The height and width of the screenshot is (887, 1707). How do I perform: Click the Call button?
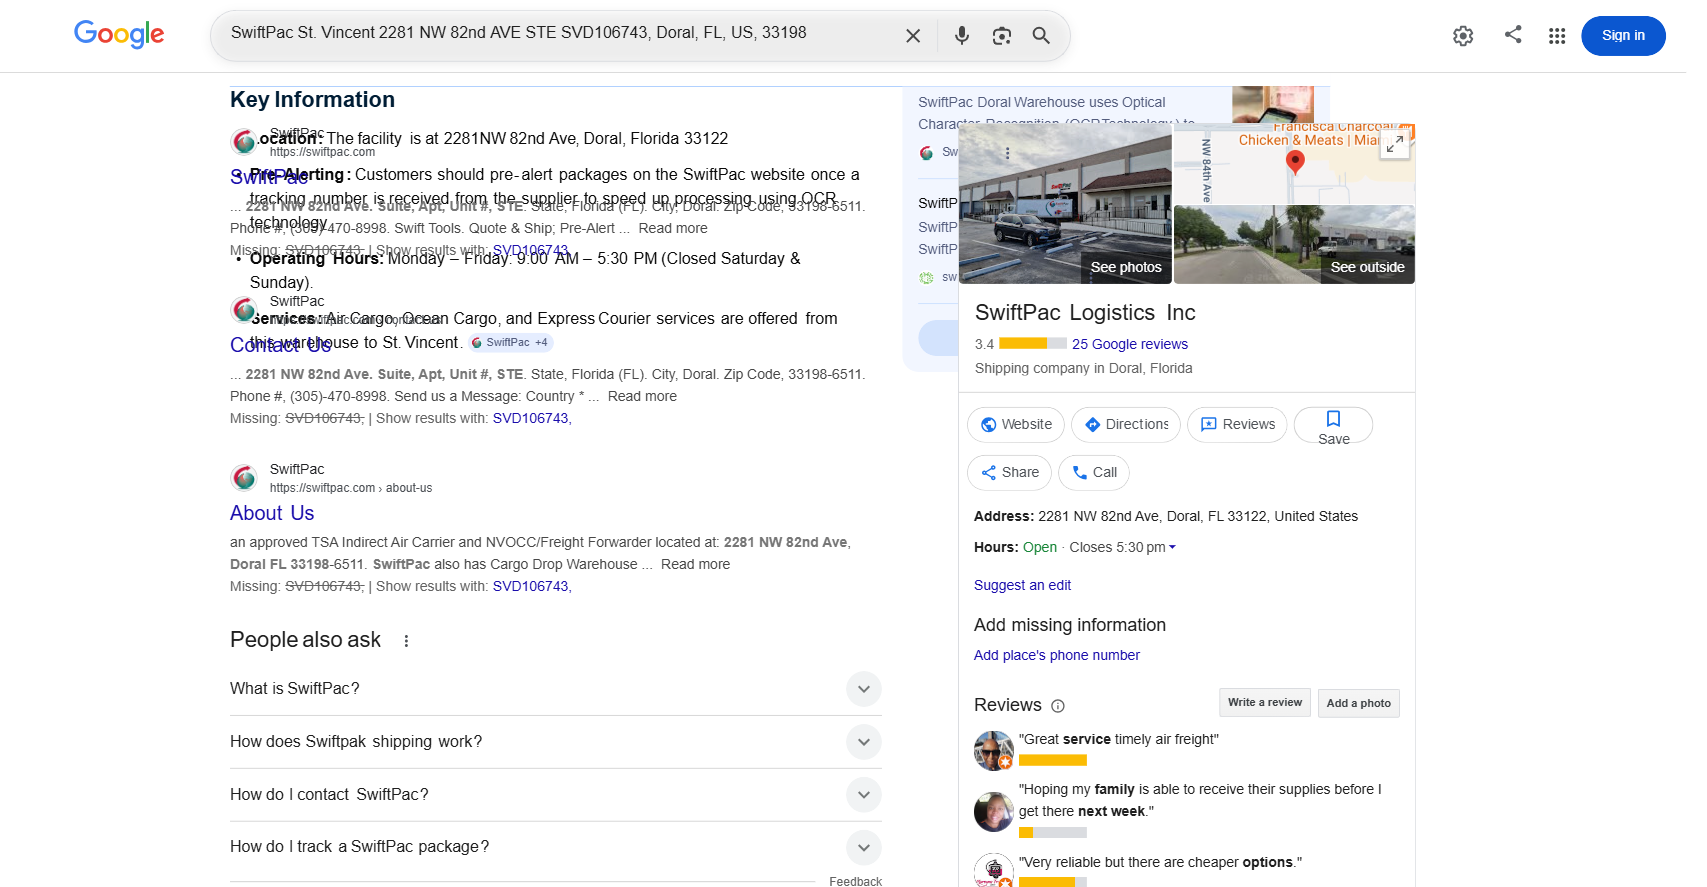tap(1094, 472)
